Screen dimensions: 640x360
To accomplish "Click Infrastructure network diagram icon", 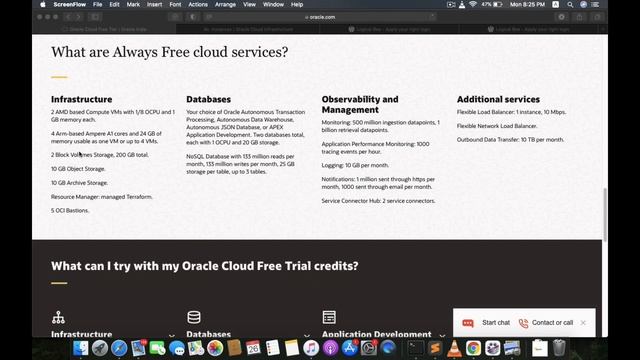I will (x=58, y=317).
